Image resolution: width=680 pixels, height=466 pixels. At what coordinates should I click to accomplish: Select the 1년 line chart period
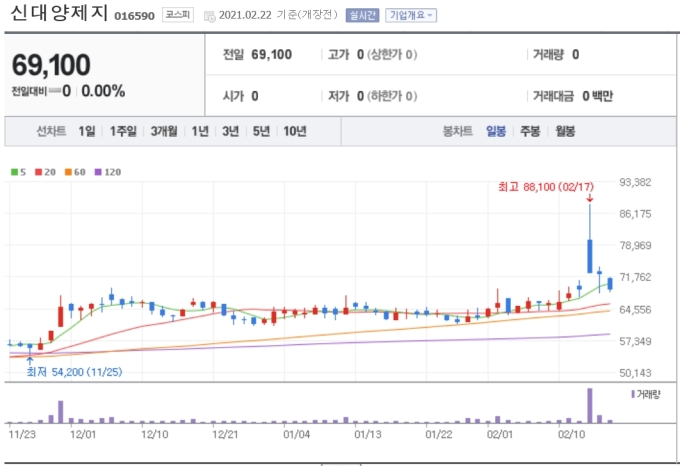click(200, 131)
